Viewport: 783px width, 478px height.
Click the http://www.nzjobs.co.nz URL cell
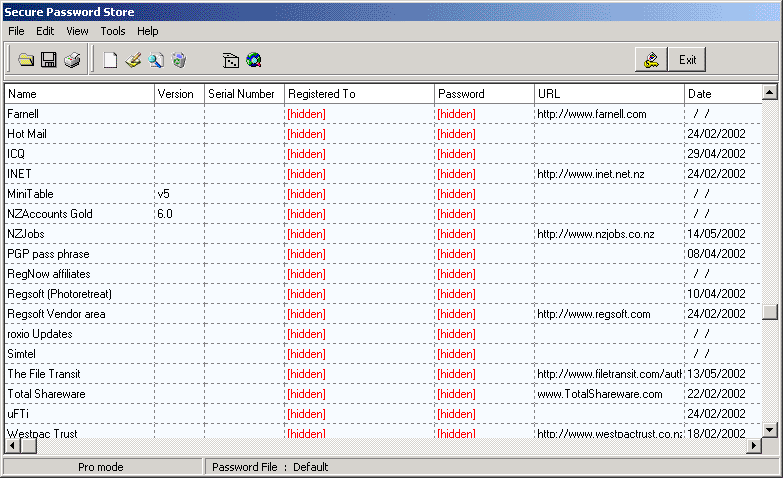(609, 234)
